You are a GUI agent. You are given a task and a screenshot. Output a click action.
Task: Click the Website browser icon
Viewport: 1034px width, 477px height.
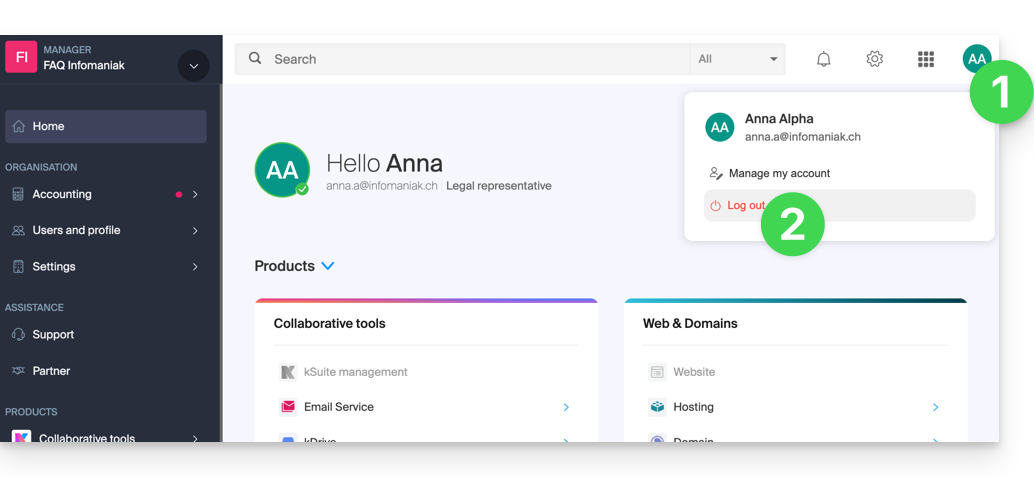click(x=657, y=372)
